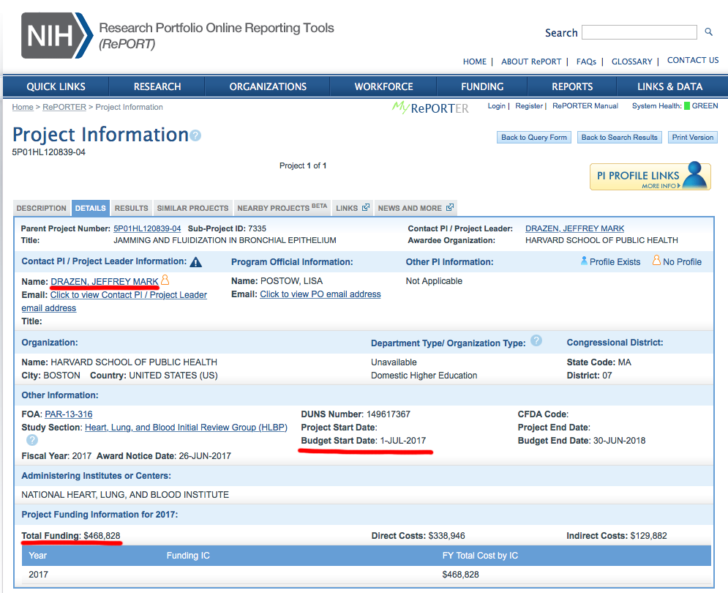728x593 pixels.
Task: Open FUNDING menu
Action: tap(482, 87)
